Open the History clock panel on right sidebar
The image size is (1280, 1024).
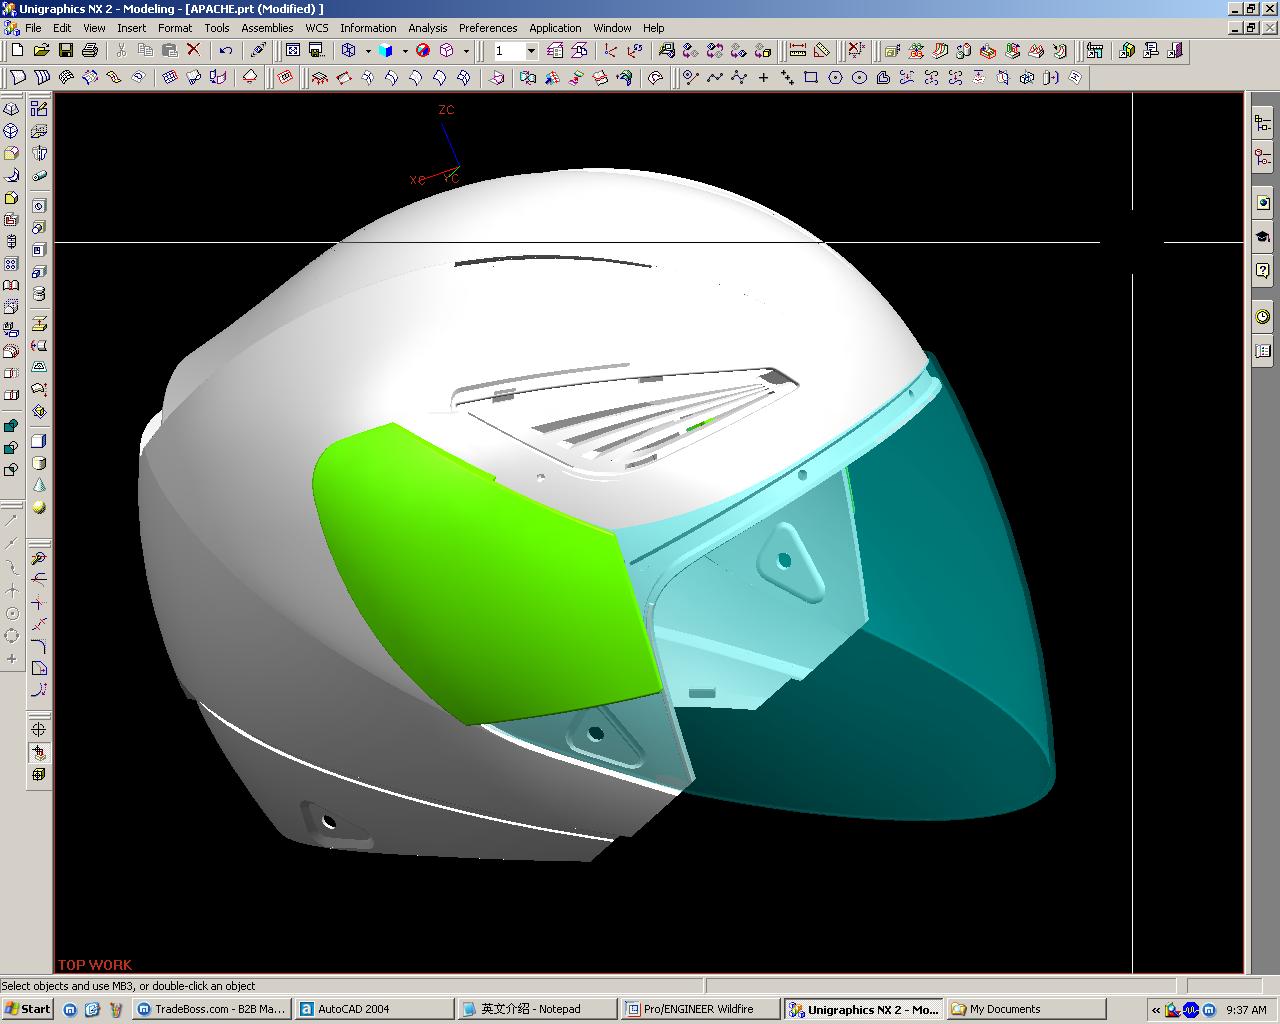[x=1263, y=317]
